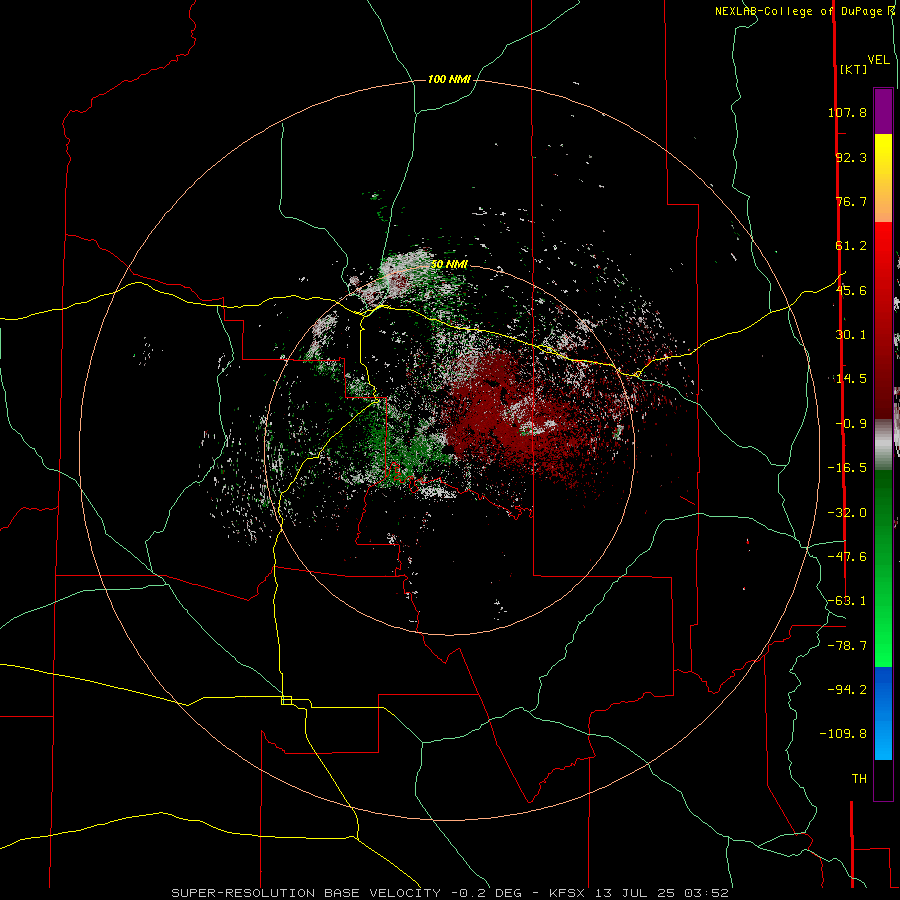Click the -32.0 velocity scale value
900x900 pixels.
tap(847, 513)
